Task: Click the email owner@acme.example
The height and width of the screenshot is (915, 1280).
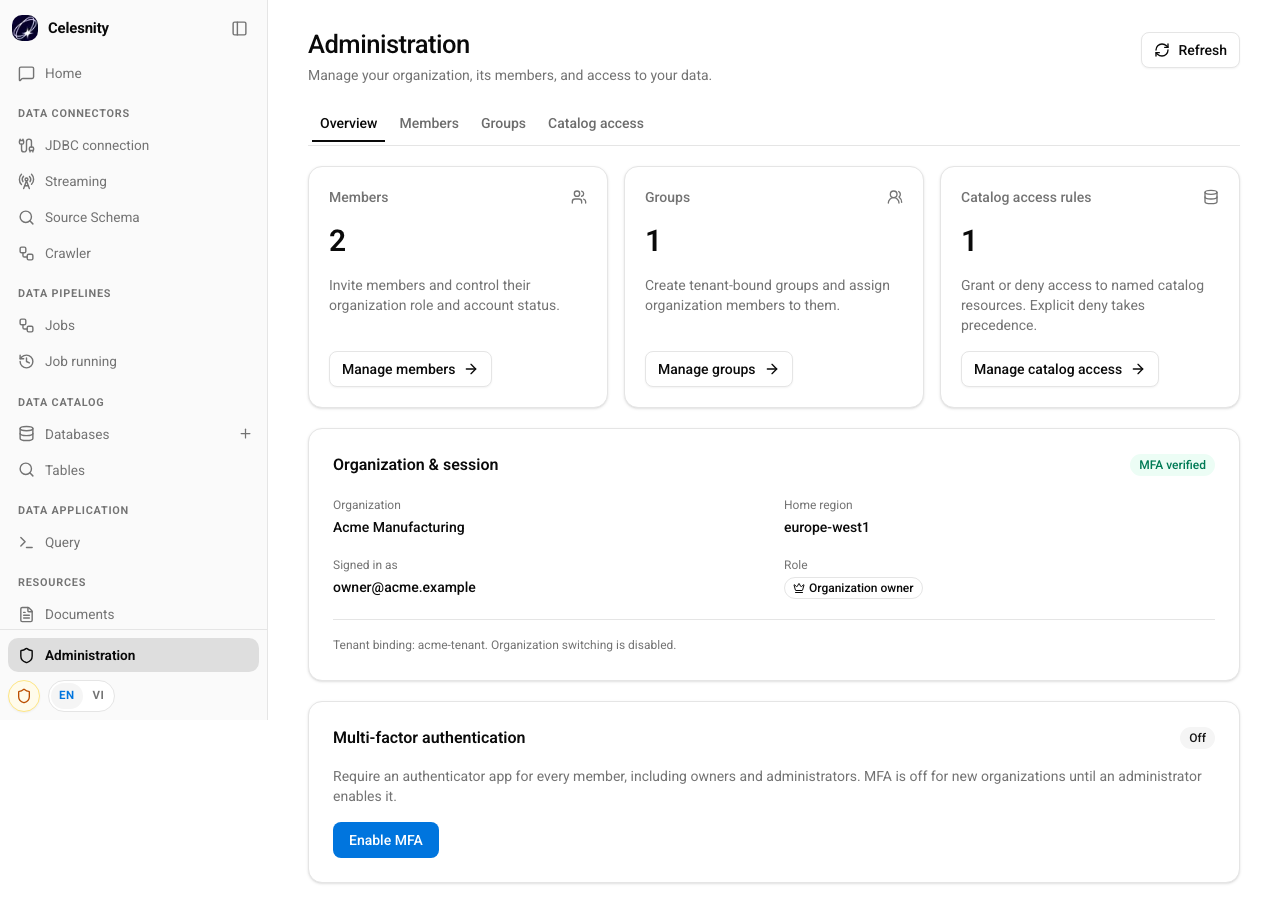Action: coord(404,587)
